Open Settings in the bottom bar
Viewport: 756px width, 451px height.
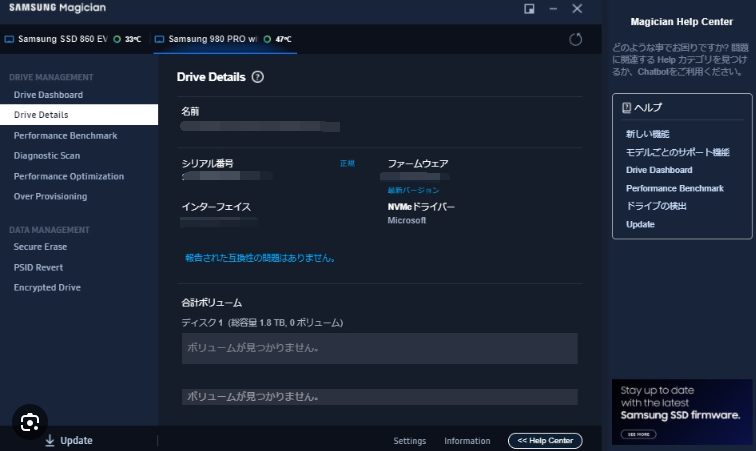[409, 441]
